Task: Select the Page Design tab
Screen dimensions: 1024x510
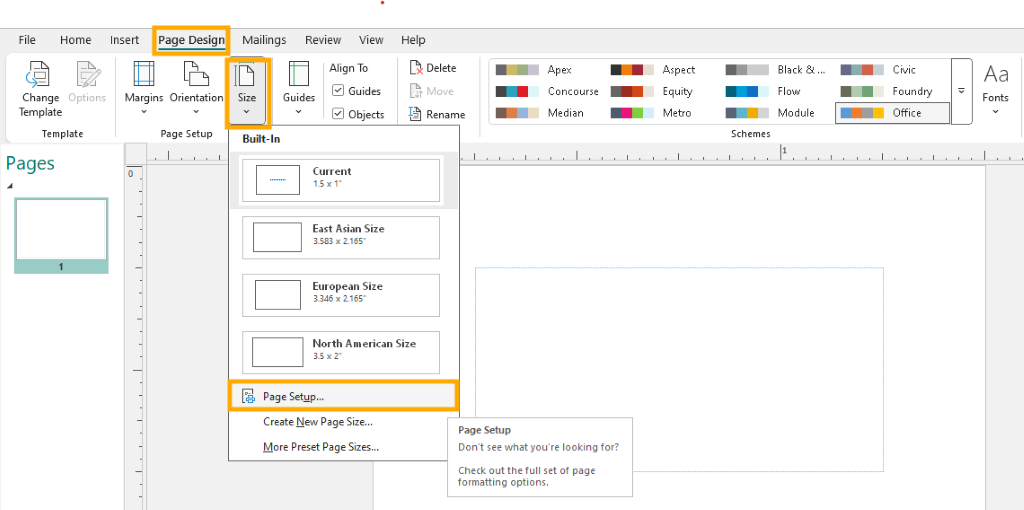Action: pyautogui.click(x=191, y=40)
